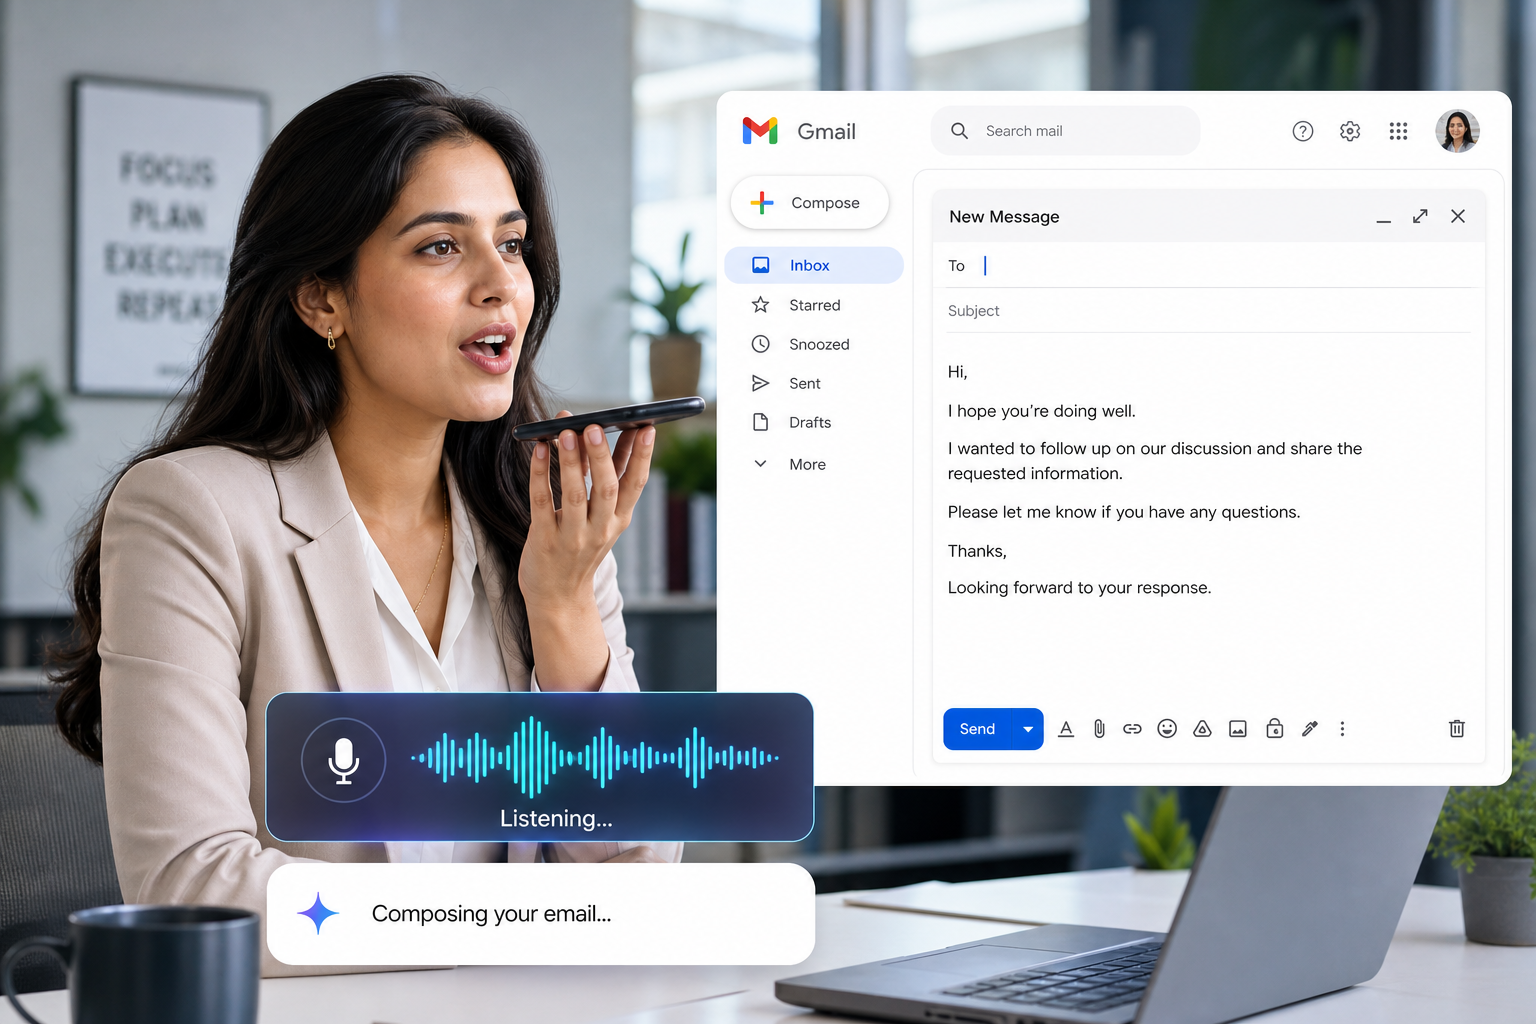Open the Sent folder
Screen dimensions: 1536x1024
[x=813, y=383]
